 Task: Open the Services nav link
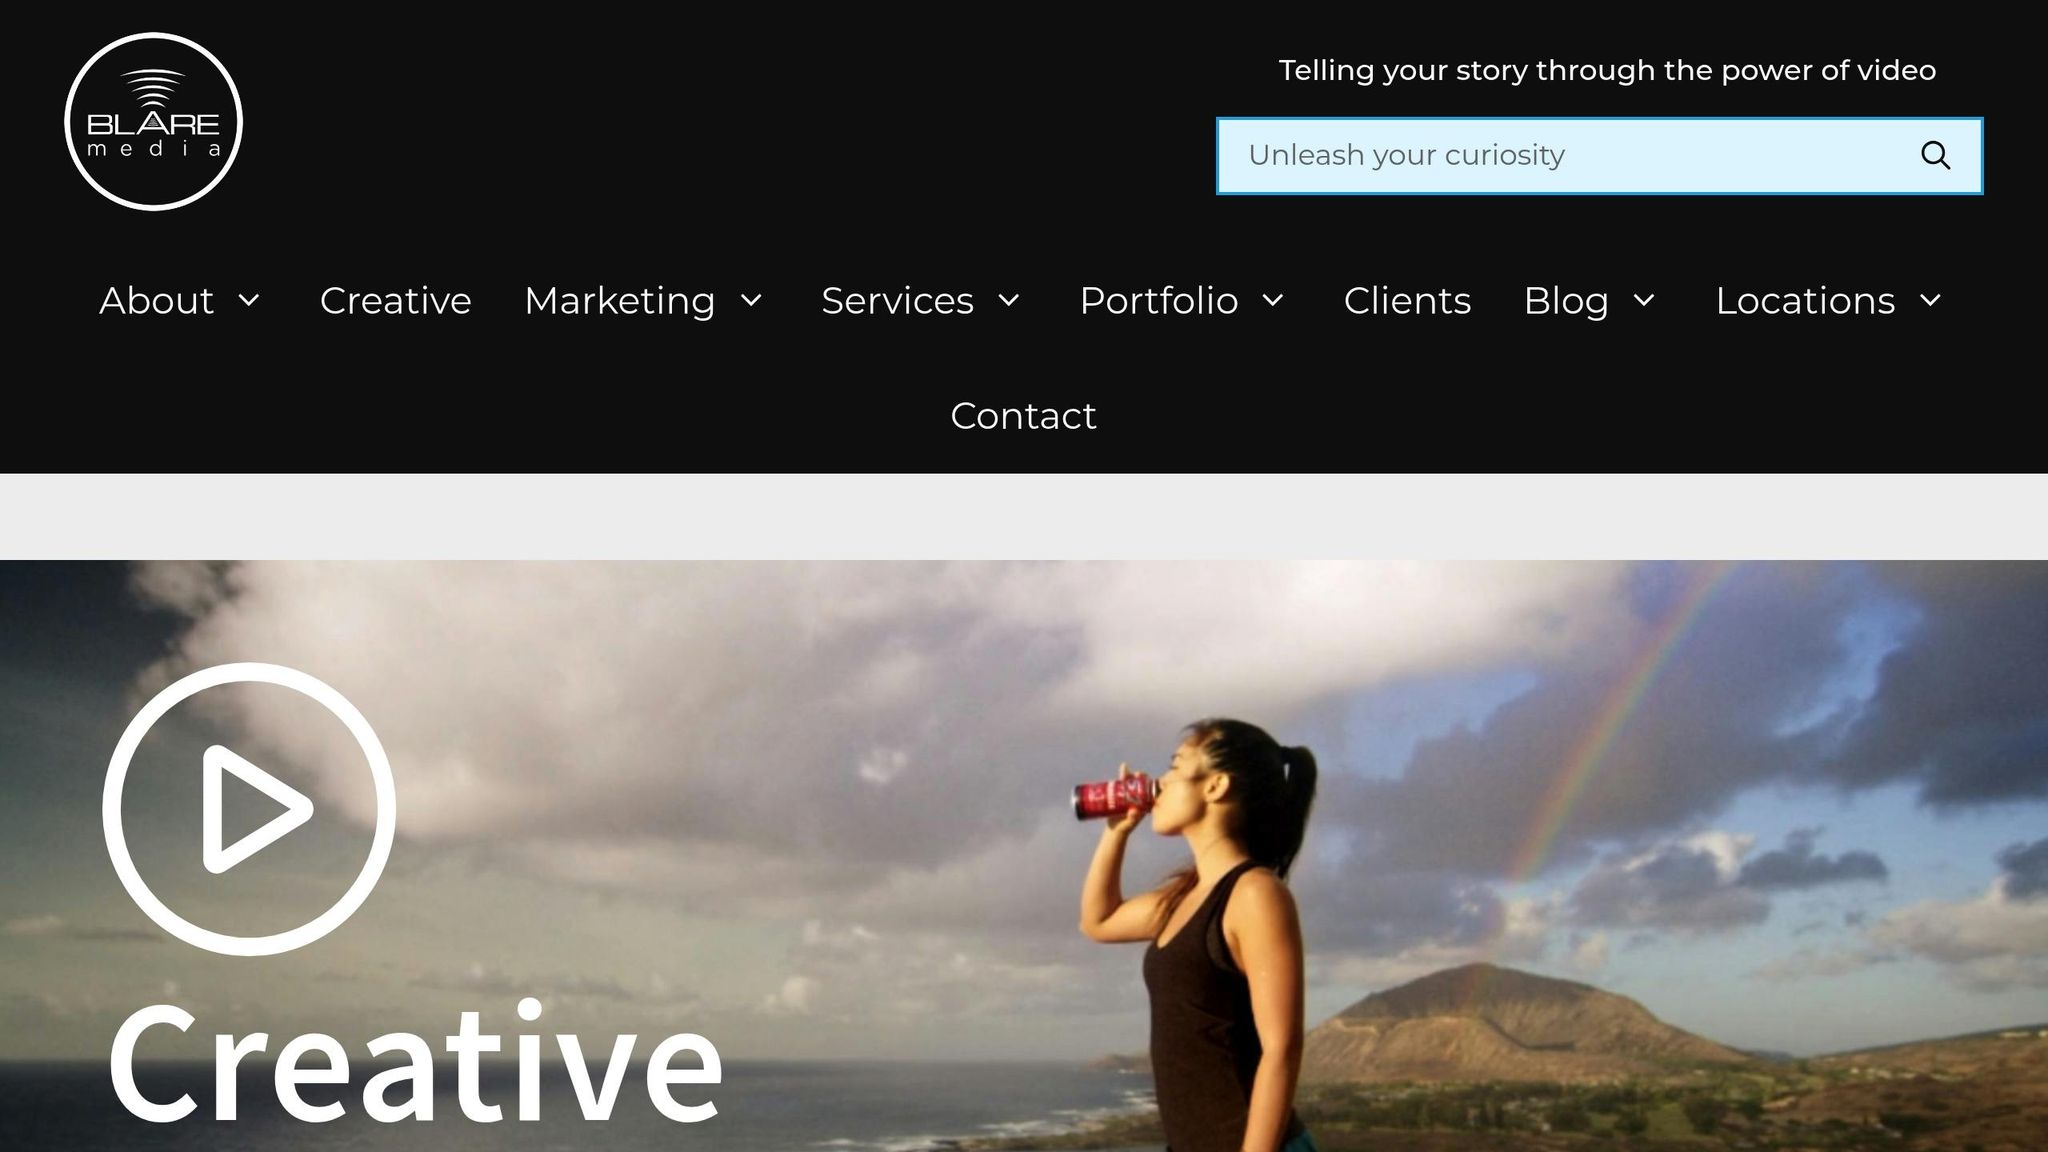click(897, 300)
